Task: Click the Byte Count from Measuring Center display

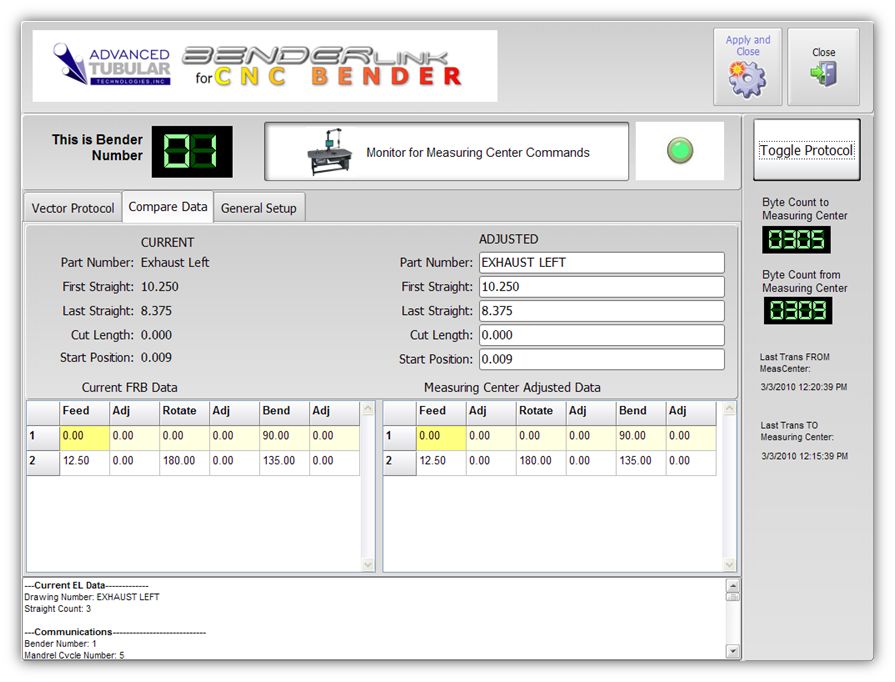Action: click(x=796, y=311)
